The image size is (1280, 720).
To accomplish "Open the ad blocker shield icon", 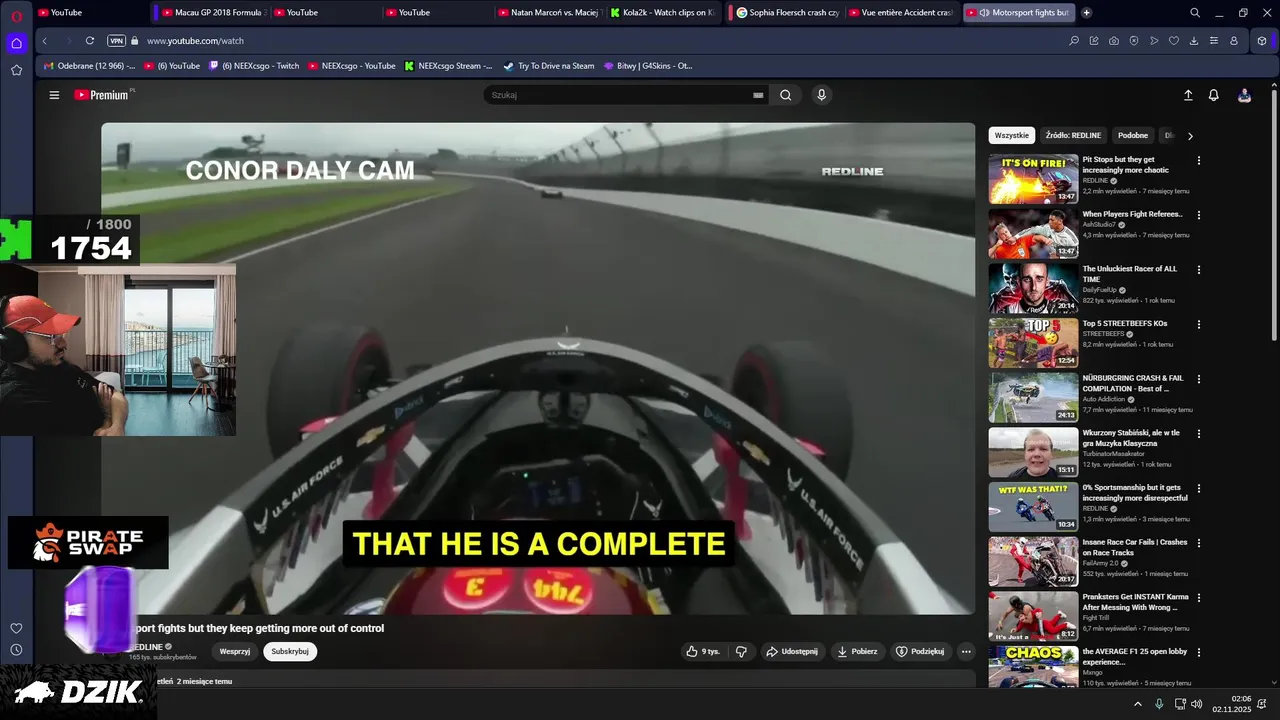I will (x=1134, y=41).
